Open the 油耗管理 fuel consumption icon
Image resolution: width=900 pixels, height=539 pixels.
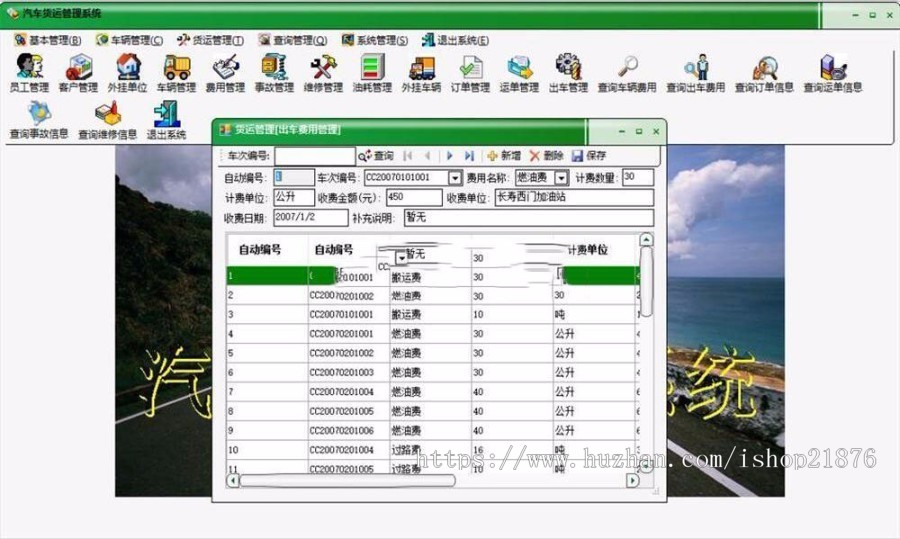[372, 67]
